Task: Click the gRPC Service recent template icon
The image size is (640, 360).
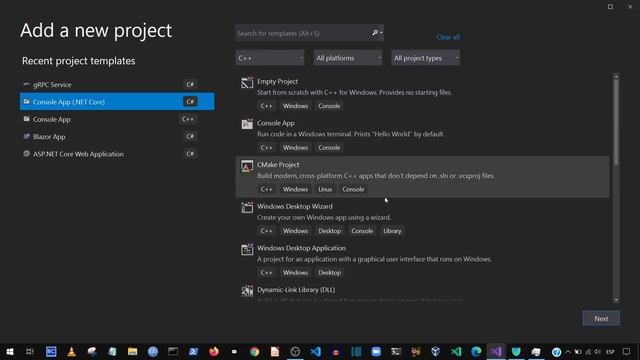Action: pos(27,84)
